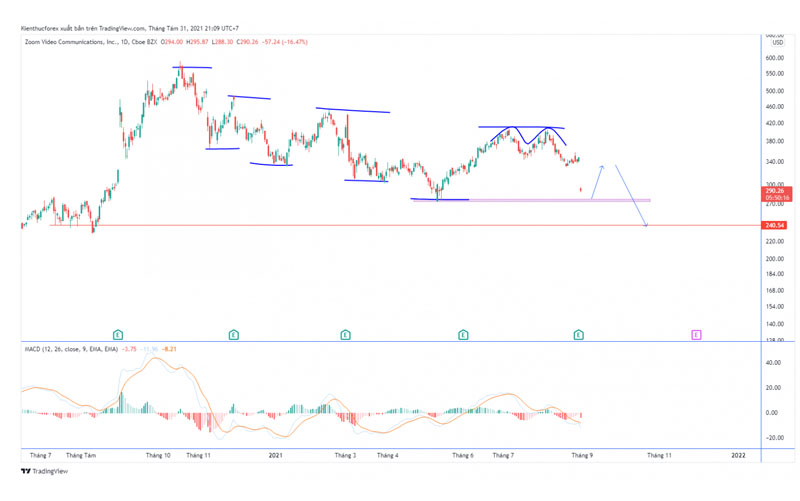Click the purple upcoming earnings E marker
Screen dimensions: 800x501
click(696, 335)
